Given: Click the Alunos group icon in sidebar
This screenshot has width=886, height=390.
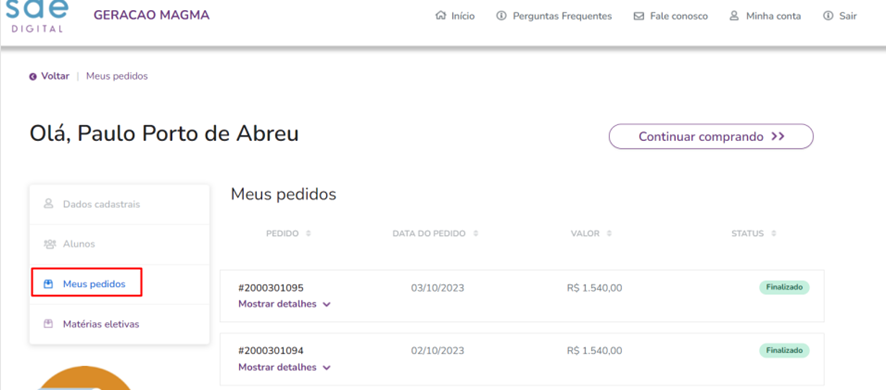Looking at the screenshot, I should click(49, 244).
